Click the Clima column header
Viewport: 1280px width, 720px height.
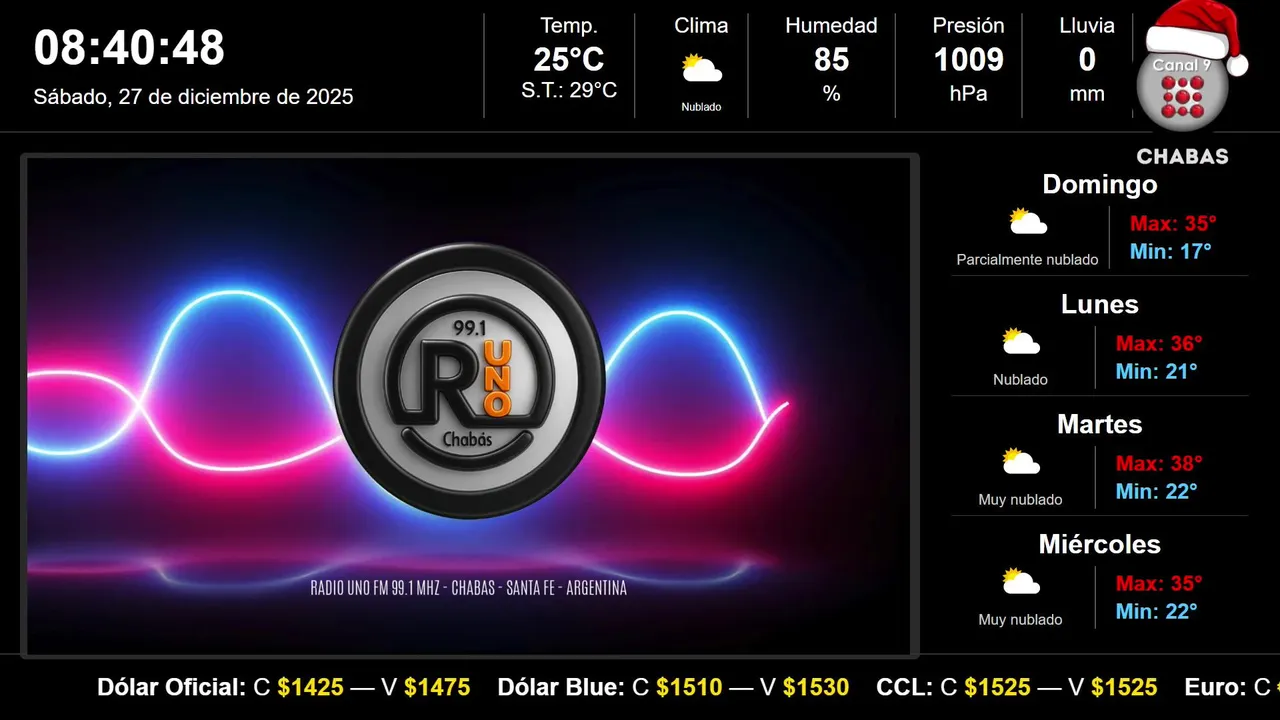click(701, 26)
